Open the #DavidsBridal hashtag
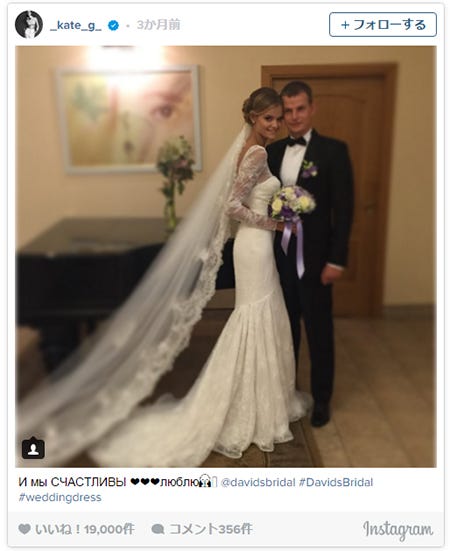450x551 pixels. 336,482
